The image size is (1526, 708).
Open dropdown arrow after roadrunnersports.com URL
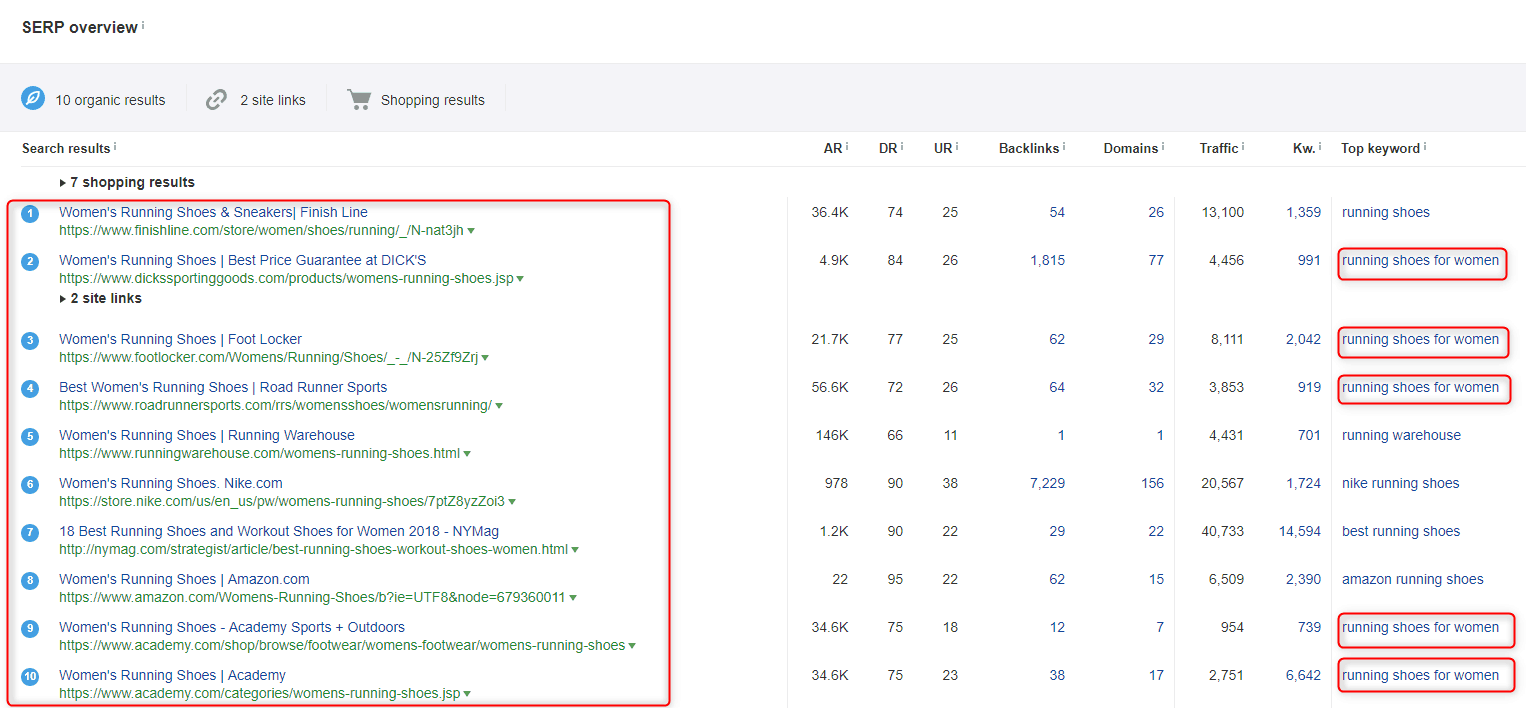click(x=499, y=406)
